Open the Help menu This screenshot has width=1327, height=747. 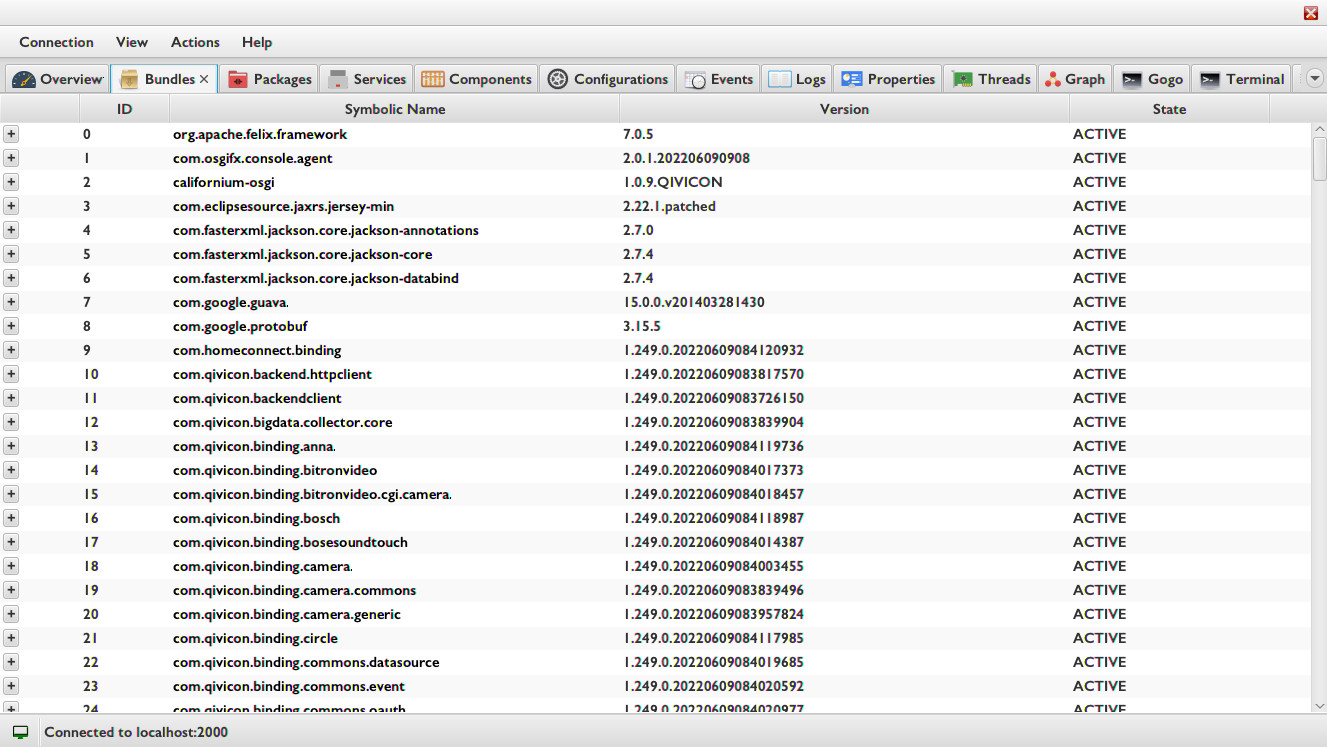257,42
